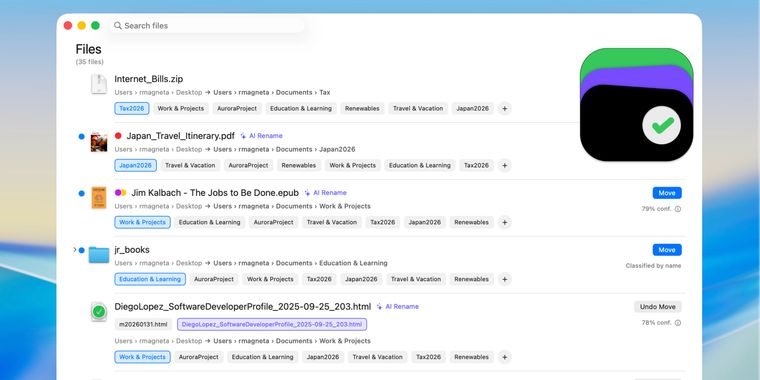
Task: Click the '(35 files)' count label
Action: pyautogui.click(x=90, y=62)
